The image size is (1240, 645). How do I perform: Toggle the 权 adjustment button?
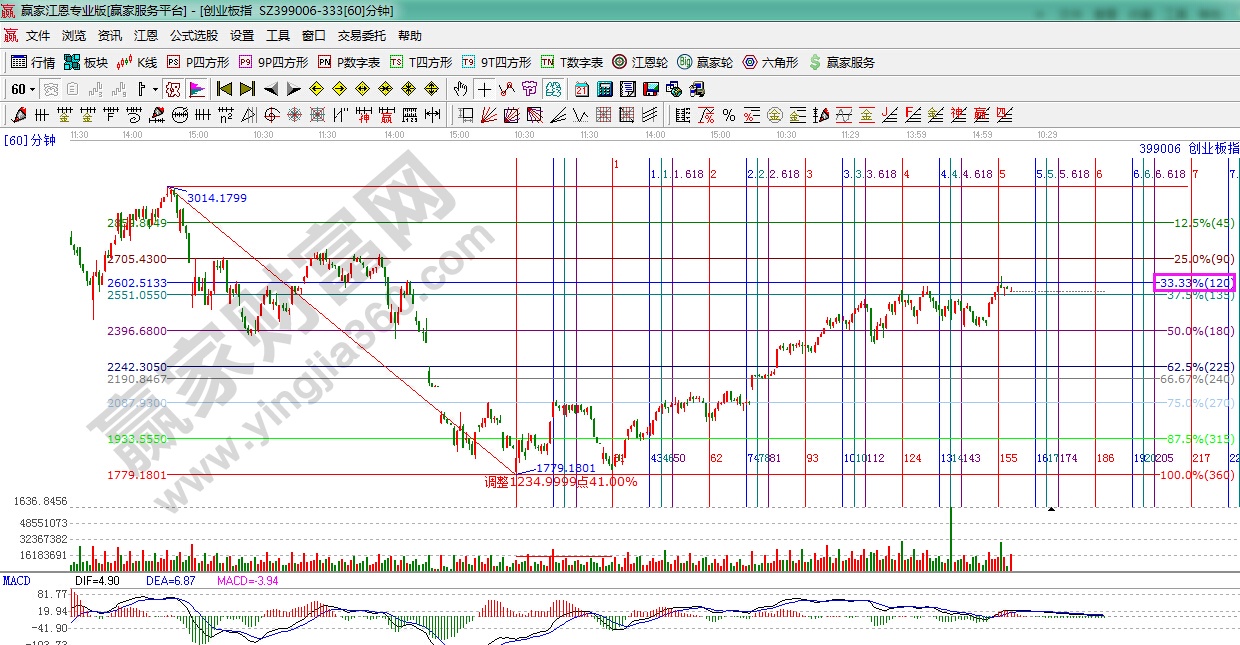pos(173,89)
